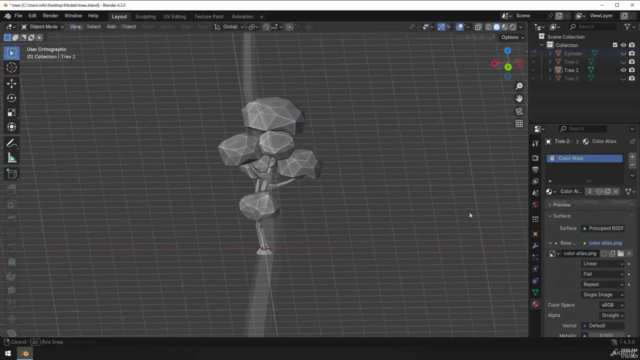The image size is (640, 360).
Task: Open Global transform orientation dropdown
Action: 229,27
